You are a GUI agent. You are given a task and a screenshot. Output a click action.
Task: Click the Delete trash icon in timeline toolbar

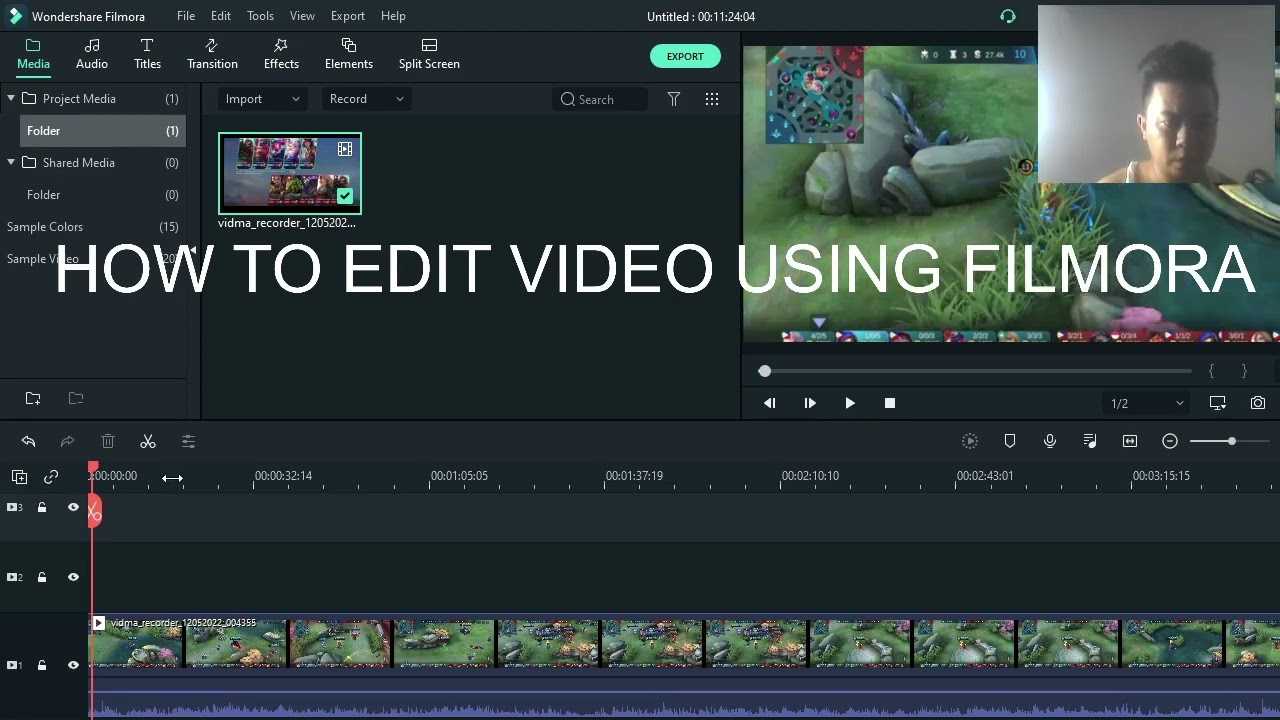[108, 441]
